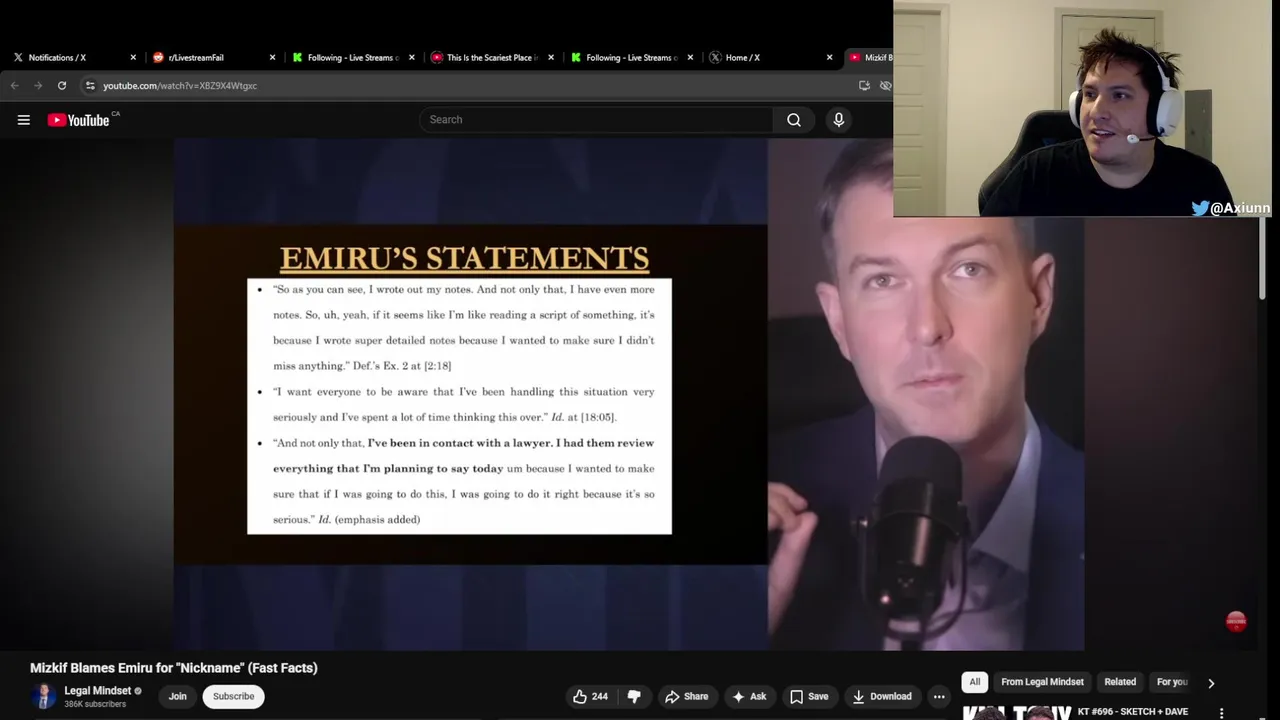Open site information icon in address bar
This screenshot has width=1280, height=720.
[90, 86]
